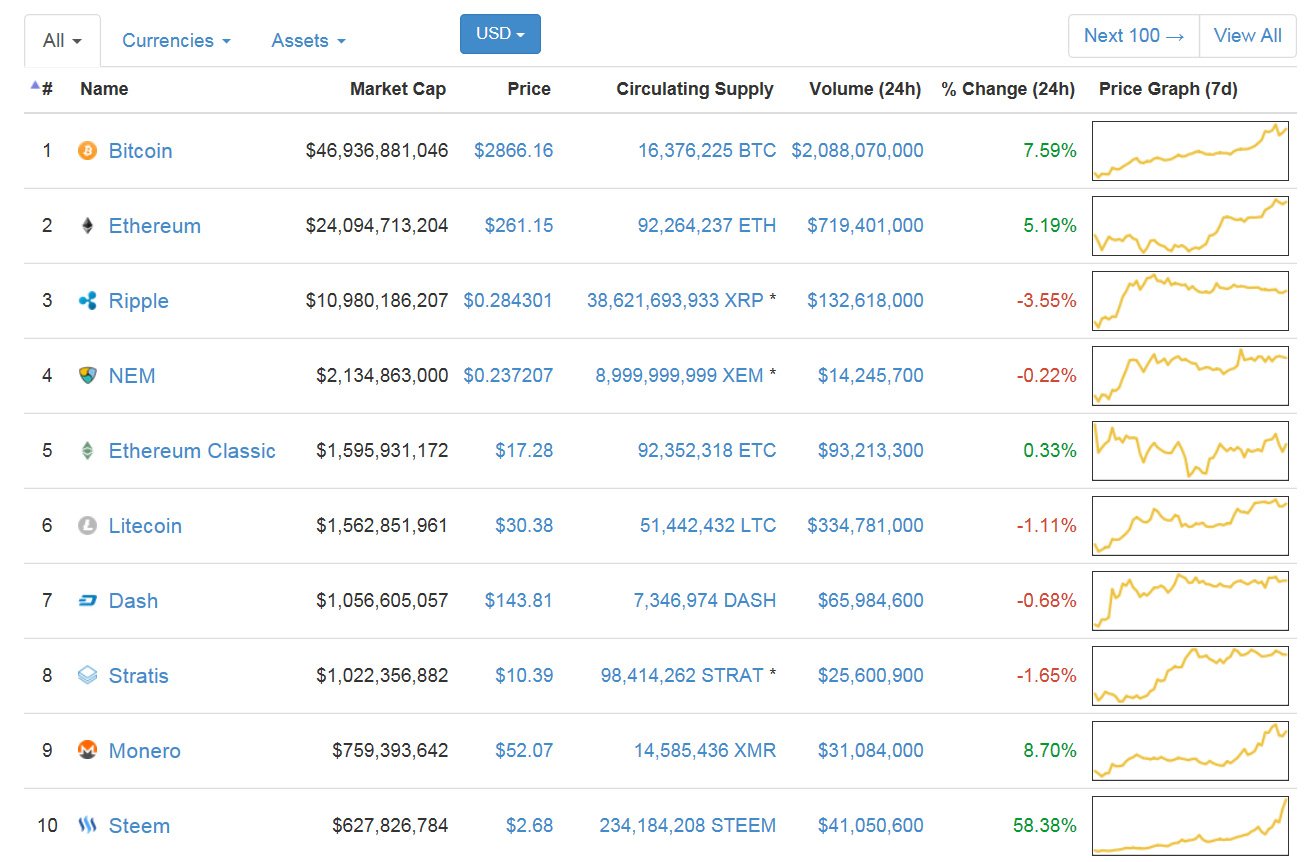This screenshot has width=1313, height=862.
Task: Click Bitcoin market cap $46,936,881,046
Action: tap(377, 151)
